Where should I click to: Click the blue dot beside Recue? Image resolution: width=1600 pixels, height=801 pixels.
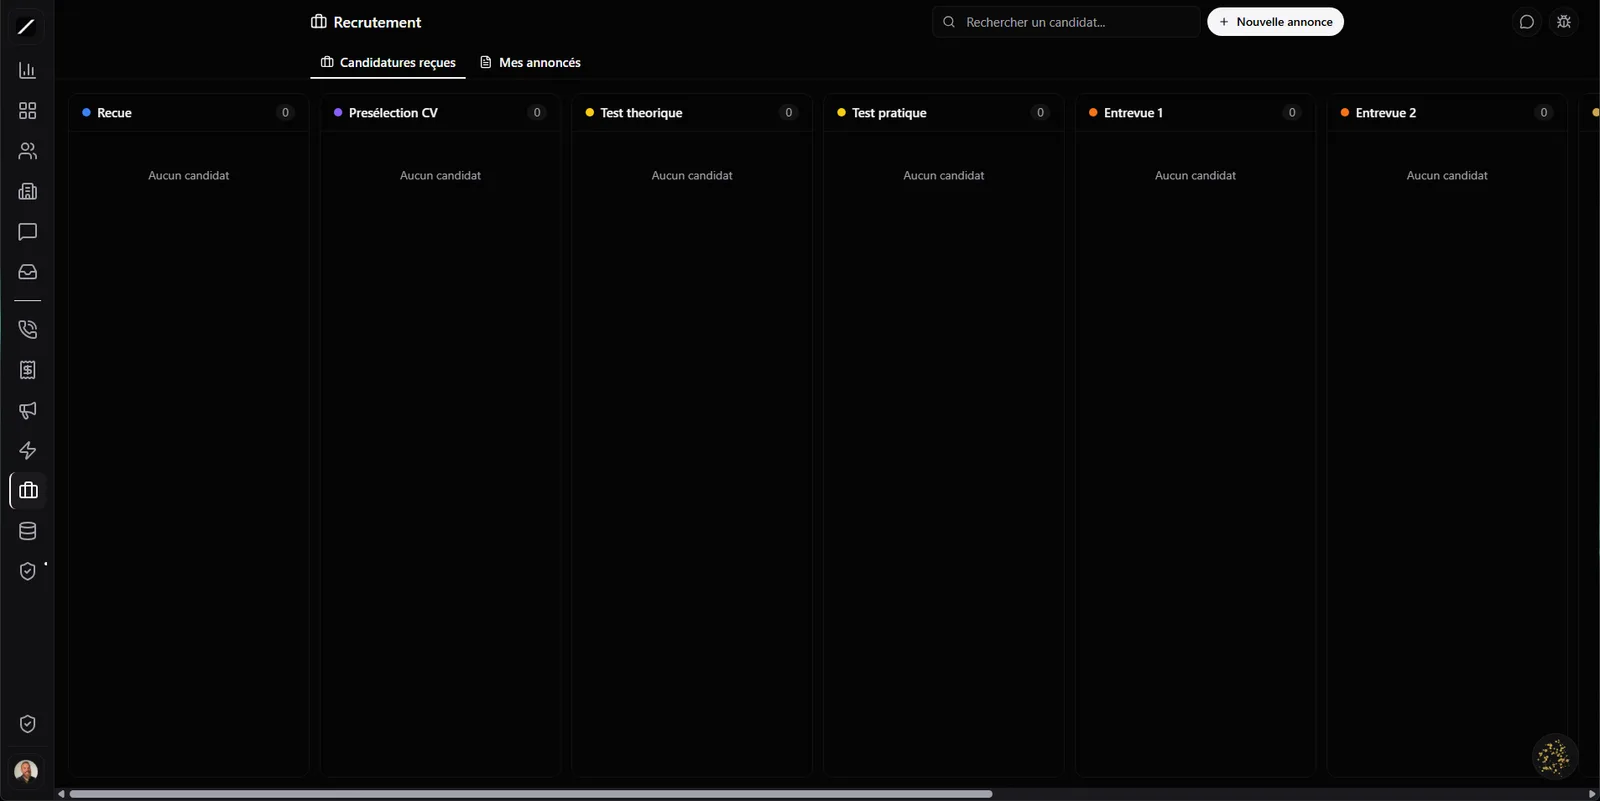click(87, 113)
